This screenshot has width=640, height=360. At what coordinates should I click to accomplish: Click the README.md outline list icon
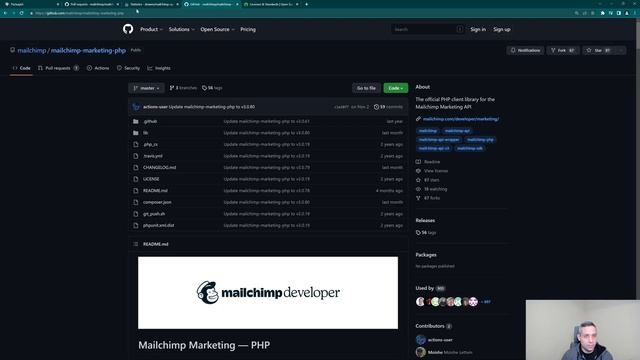(136, 244)
